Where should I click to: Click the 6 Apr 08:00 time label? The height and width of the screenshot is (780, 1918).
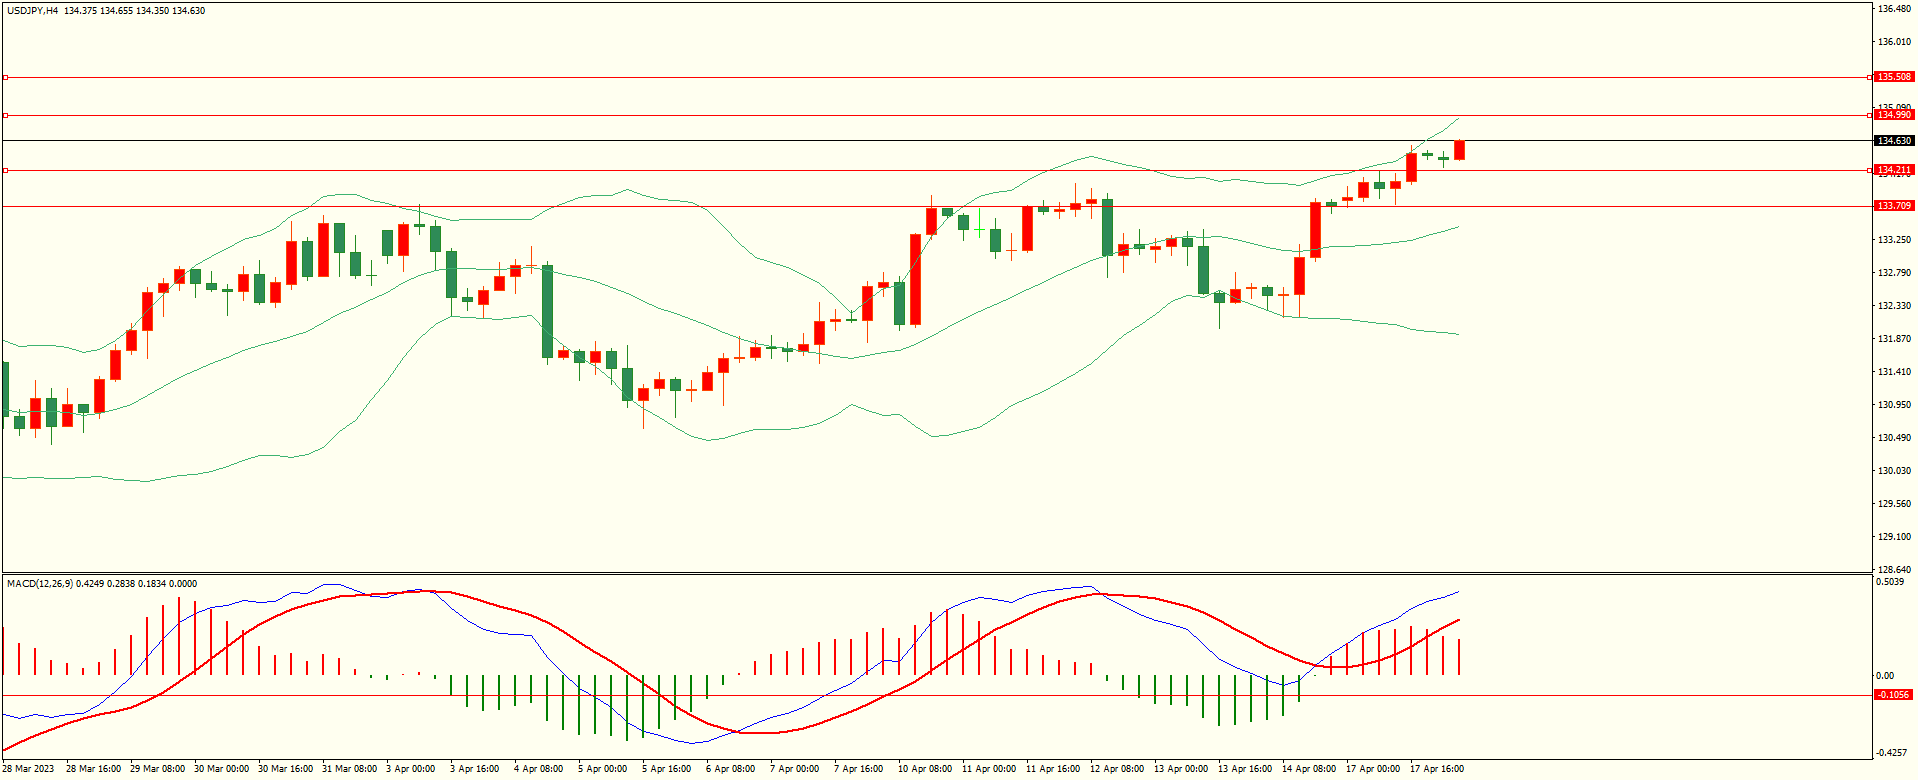pyautogui.click(x=730, y=769)
